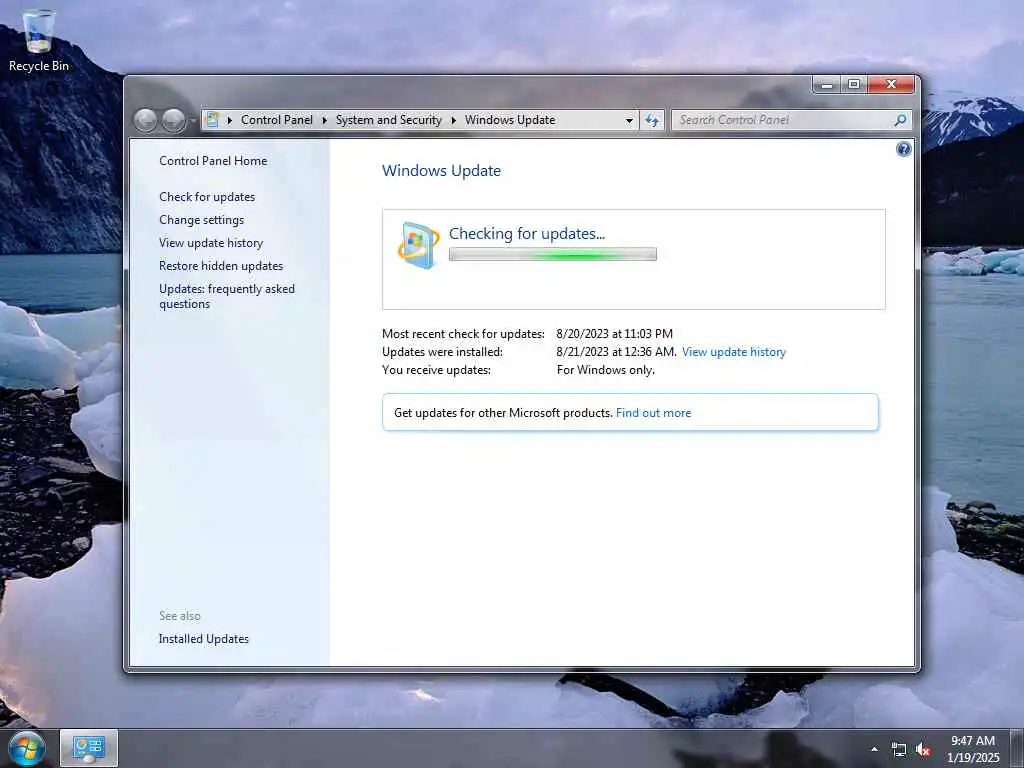Open Installed Updates under See also

pos(204,639)
